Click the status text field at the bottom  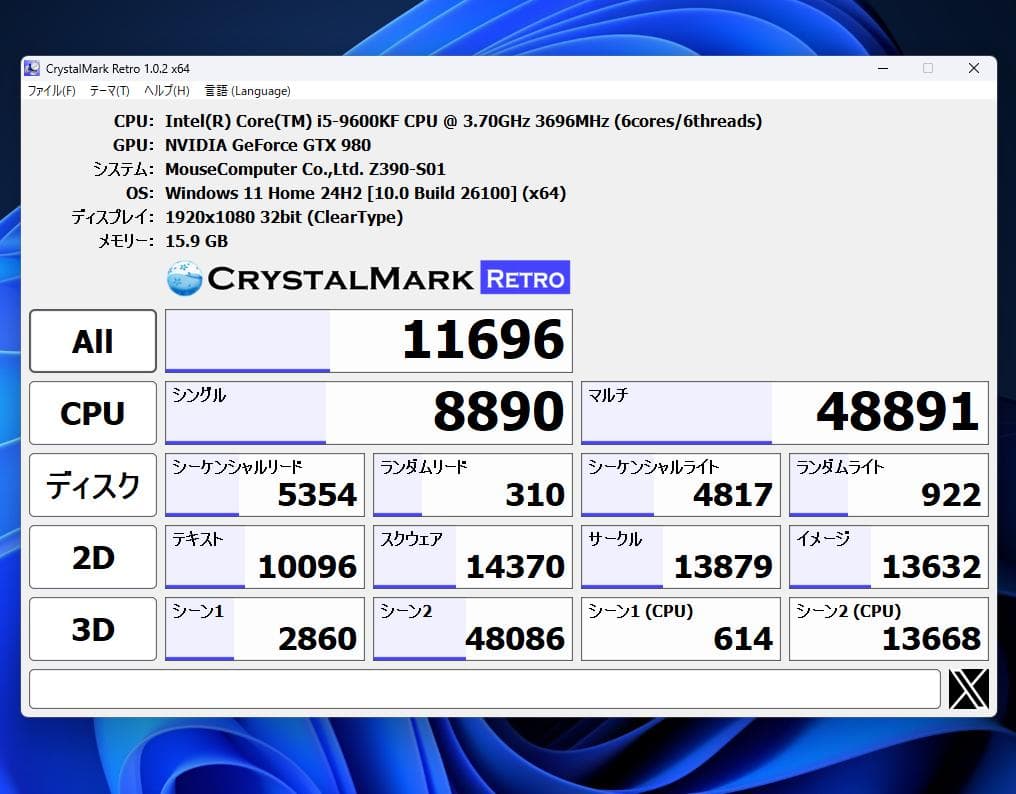pos(486,689)
